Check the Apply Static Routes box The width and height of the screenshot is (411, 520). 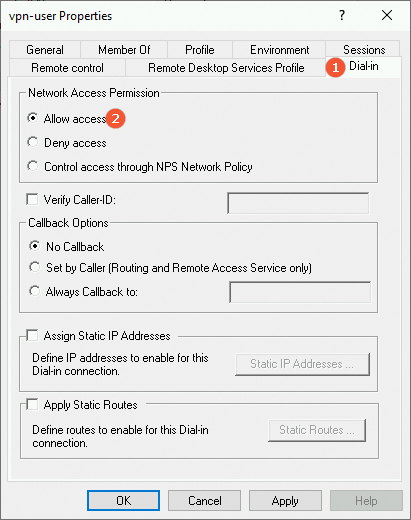tap(32, 404)
